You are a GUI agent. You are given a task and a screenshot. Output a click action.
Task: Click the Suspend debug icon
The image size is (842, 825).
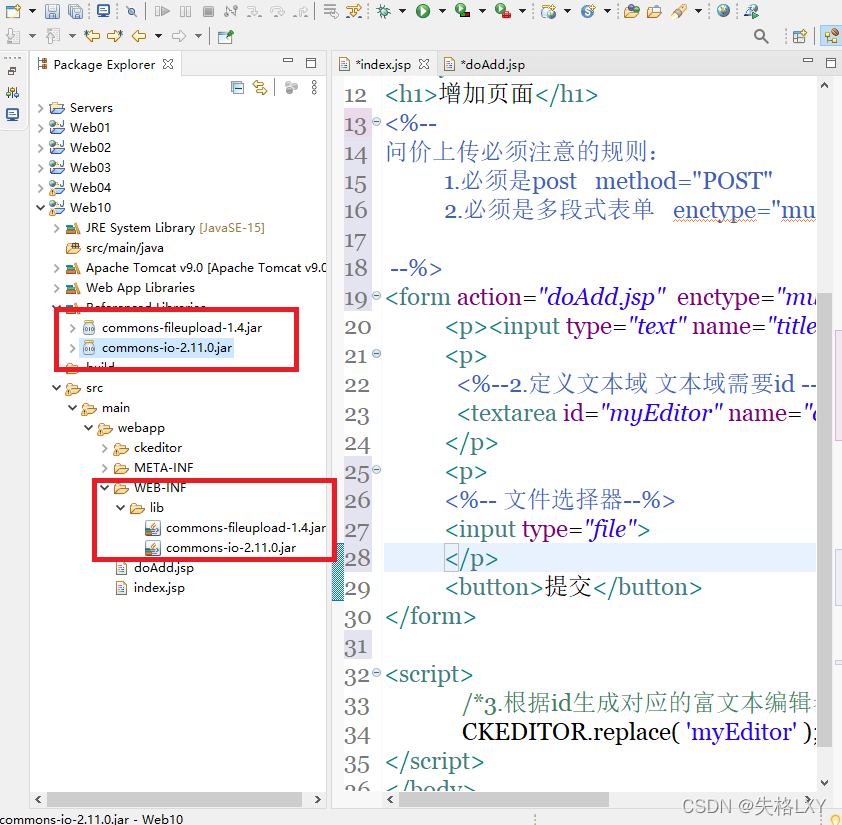[x=185, y=11]
